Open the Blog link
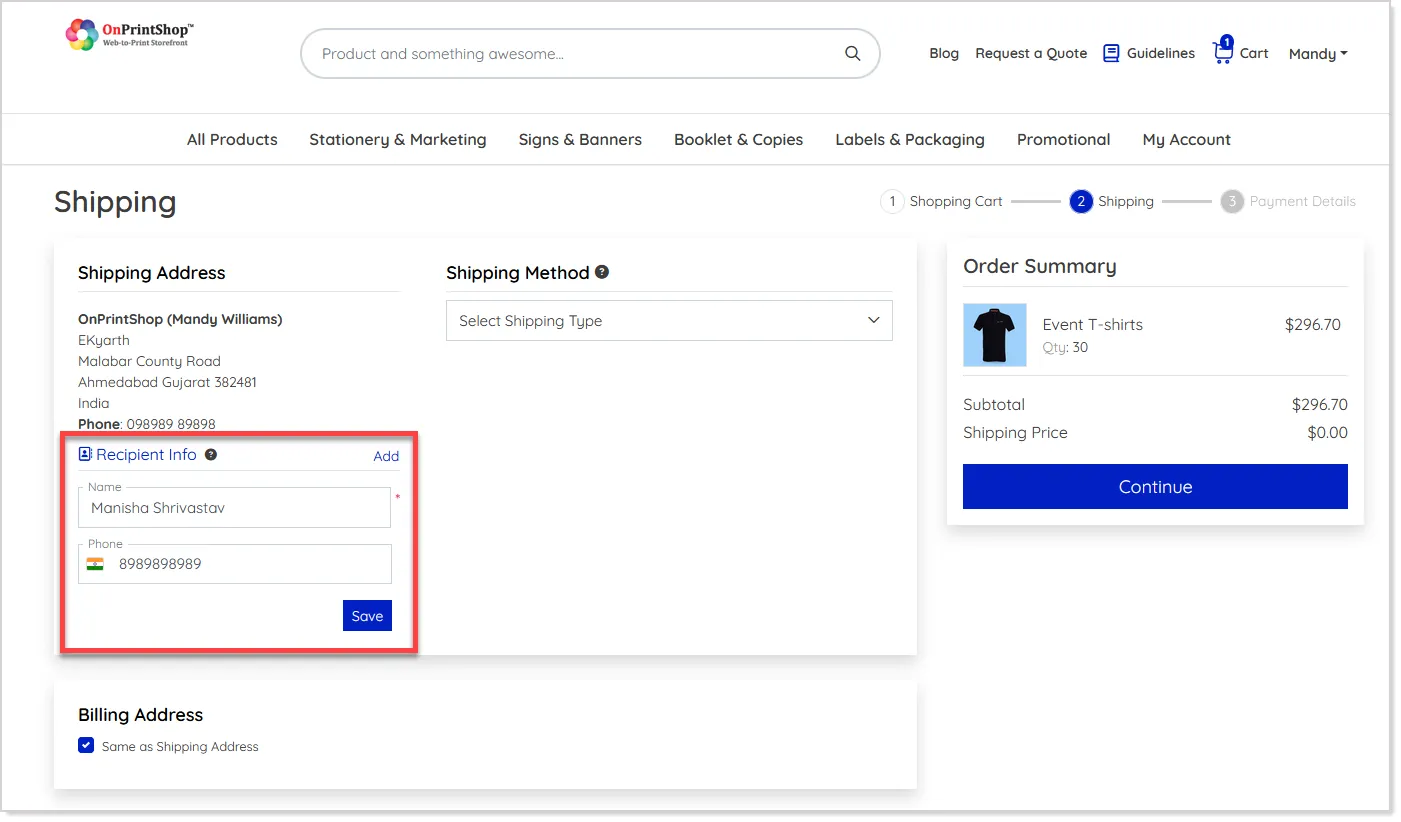Screen dimensions: 1401x822 [x=944, y=54]
